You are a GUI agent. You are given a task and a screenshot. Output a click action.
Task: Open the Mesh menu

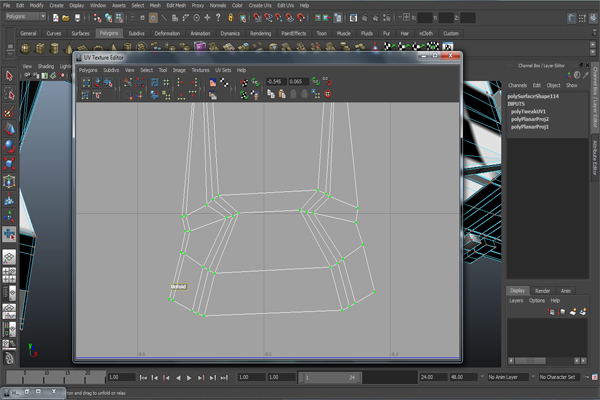point(155,5)
